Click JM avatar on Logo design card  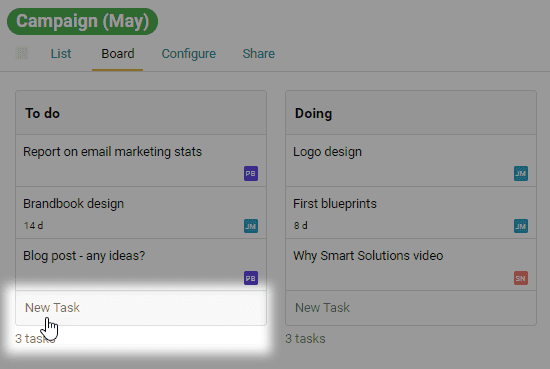(521, 174)
